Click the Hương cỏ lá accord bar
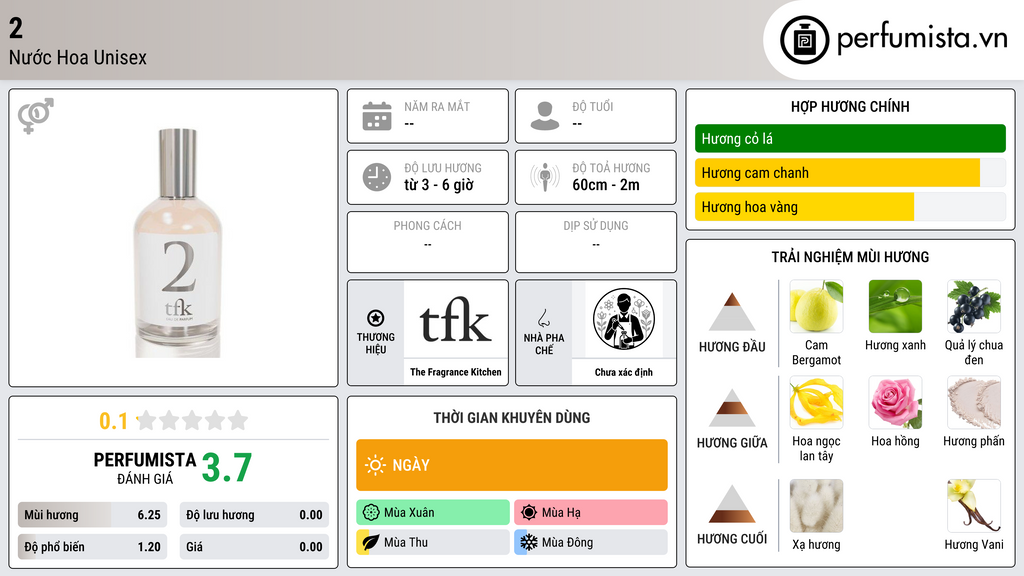 pos(850,138)
